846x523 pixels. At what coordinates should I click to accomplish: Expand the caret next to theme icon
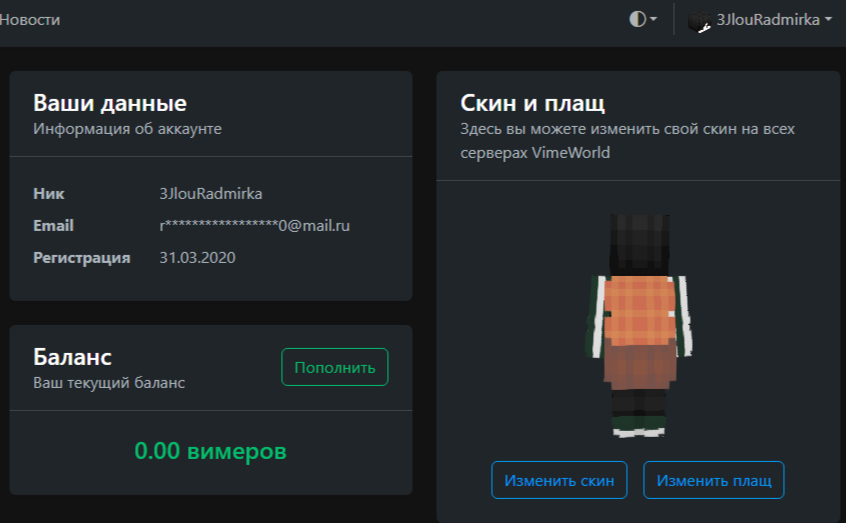click(653, 19)
